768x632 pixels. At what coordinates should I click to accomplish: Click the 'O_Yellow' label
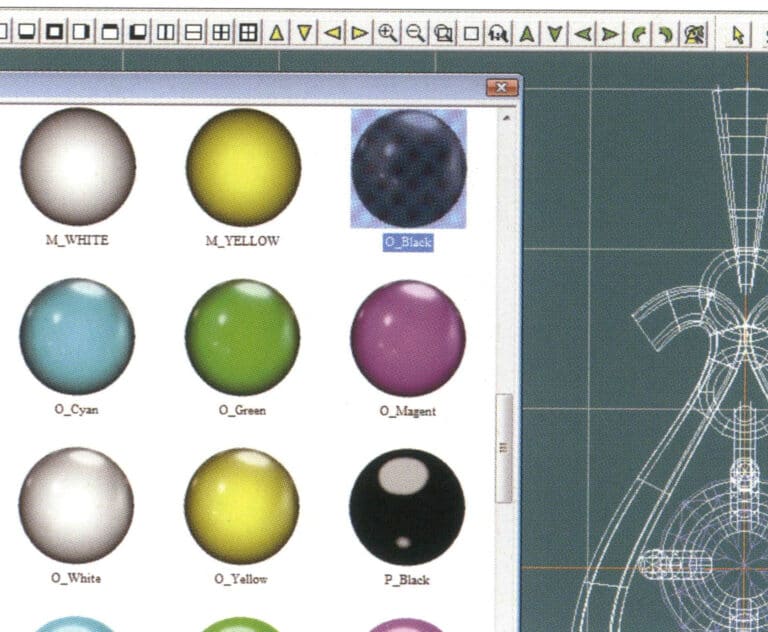[x=241, y=579]
